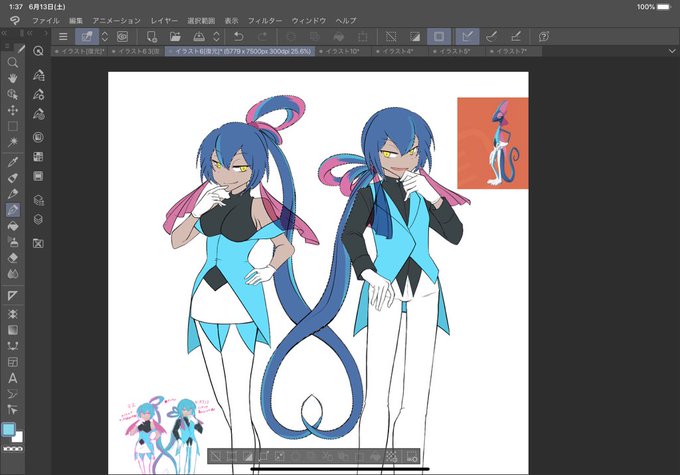Select the Pen tool
The image size is (680, 475).
[x=13, y=178]
